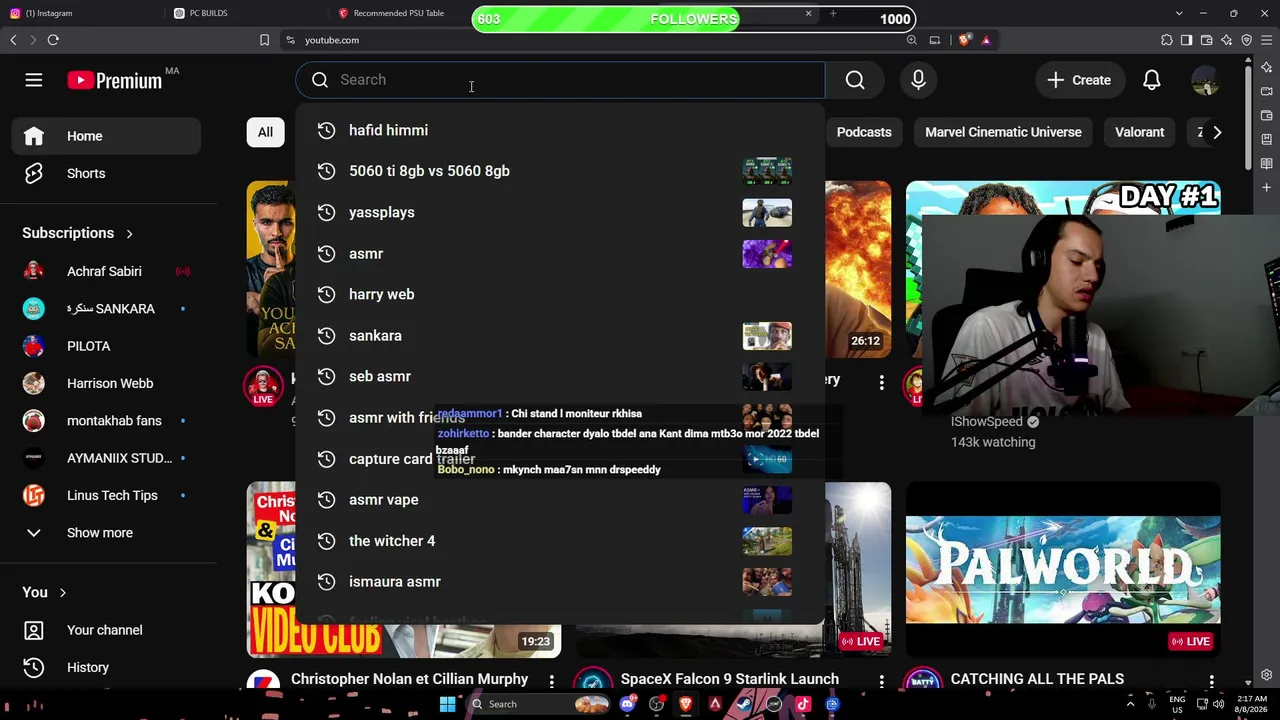Open Discord from the taskbar
Screen dimensions: 1280x720
pyautogui.click(x=627, y=704)
